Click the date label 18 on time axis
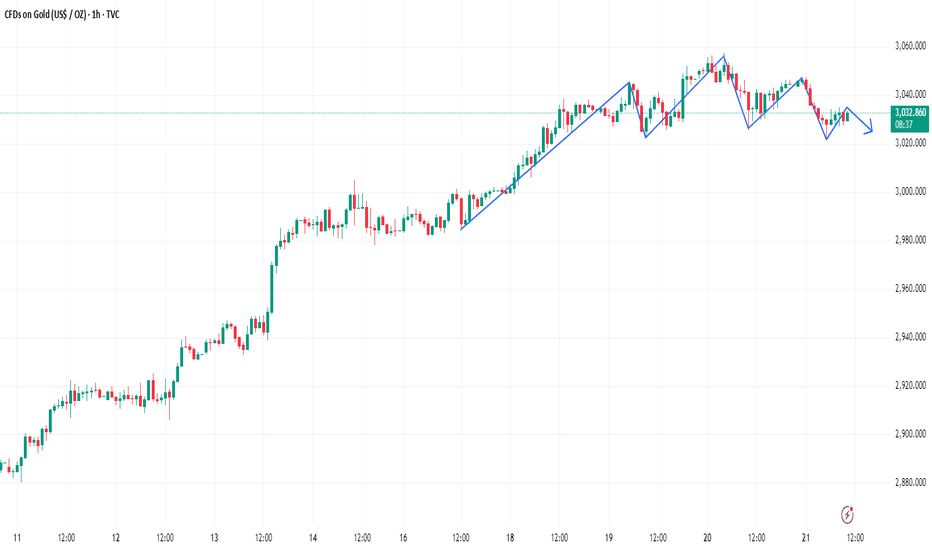This screenshot has height=550, width=932. pyautogui.click(x=510, y=538)
